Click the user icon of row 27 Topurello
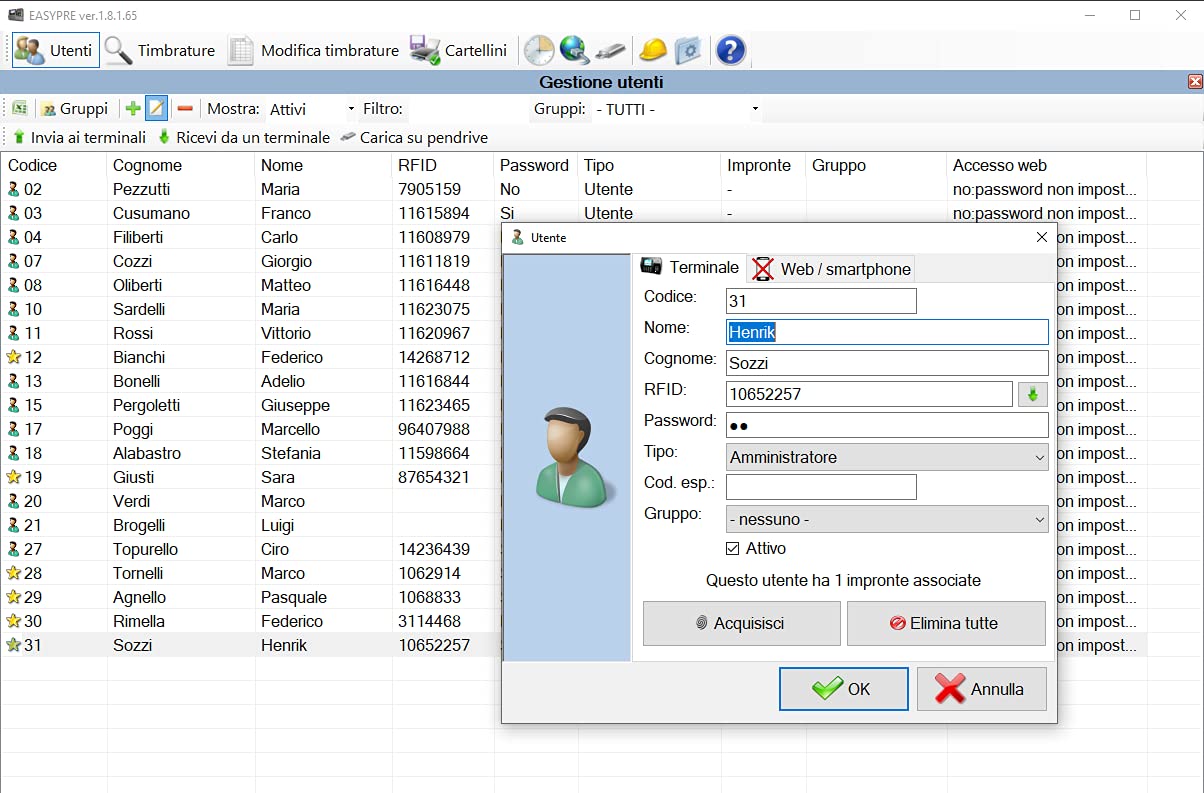 point(14,549)
